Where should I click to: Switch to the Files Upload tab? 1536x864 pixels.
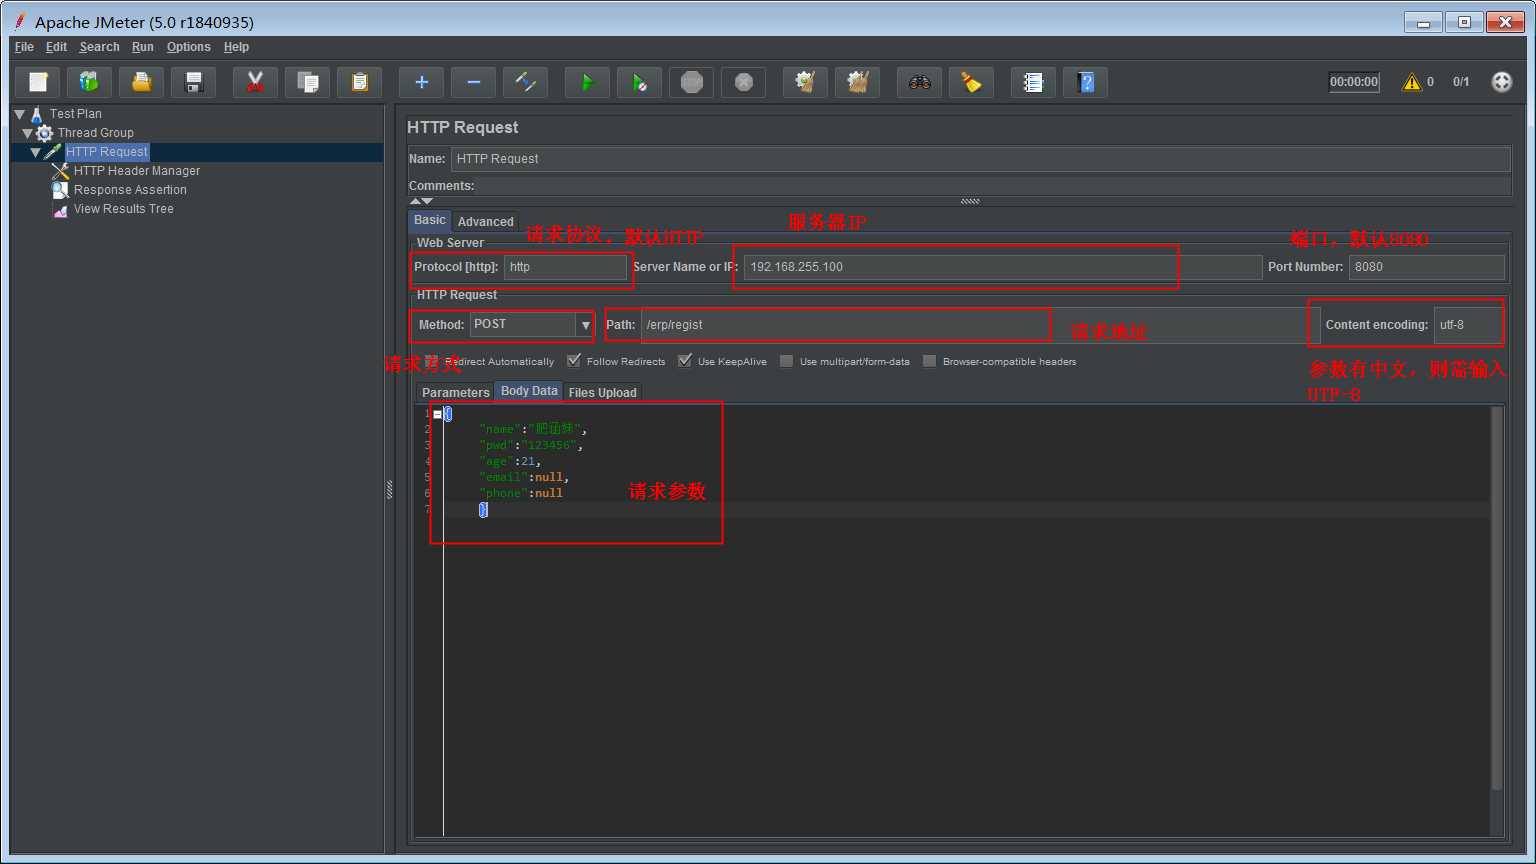click(602, 392)
